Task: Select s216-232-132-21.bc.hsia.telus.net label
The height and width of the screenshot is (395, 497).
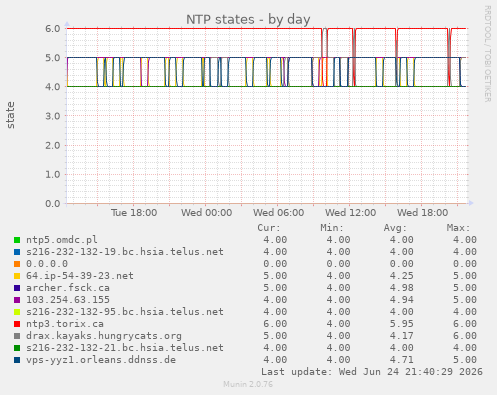Action: tap(125, 348)
